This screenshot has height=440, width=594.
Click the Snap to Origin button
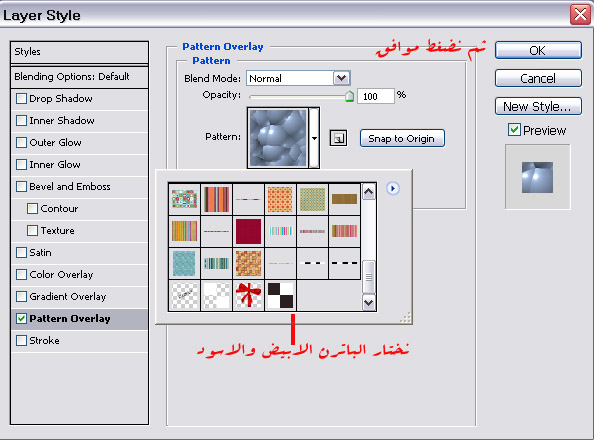402,138
